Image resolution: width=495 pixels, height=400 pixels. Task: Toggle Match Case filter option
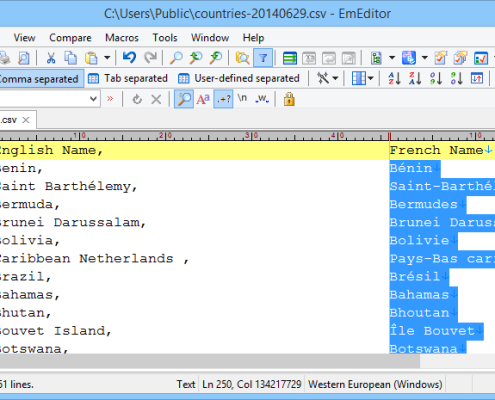click(x=203, y=99)
